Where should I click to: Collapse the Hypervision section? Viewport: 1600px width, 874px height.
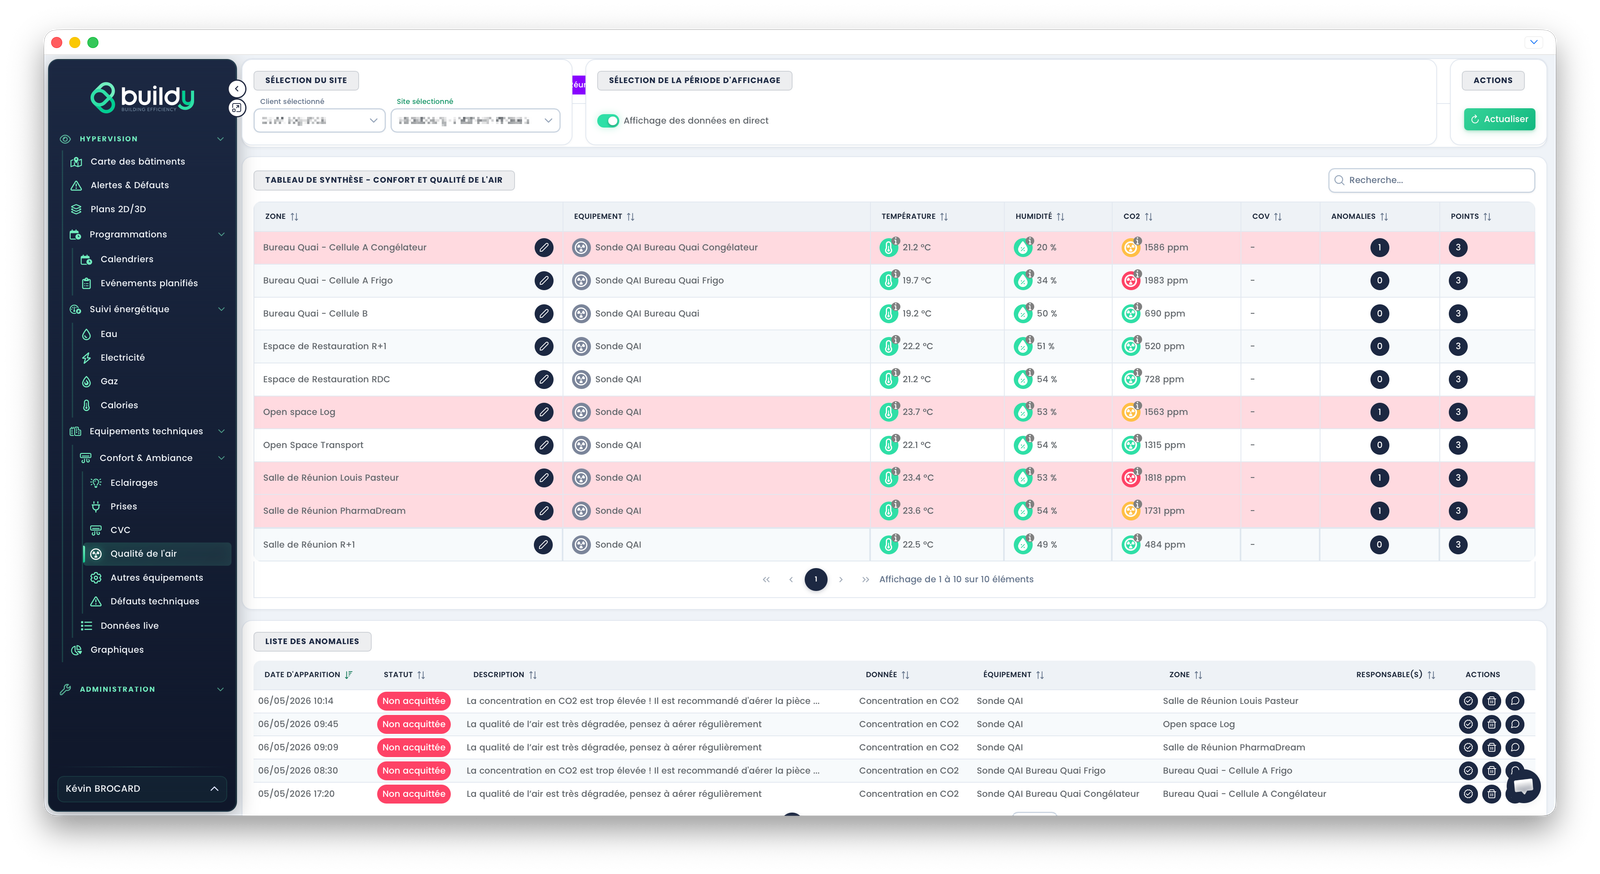220,139
